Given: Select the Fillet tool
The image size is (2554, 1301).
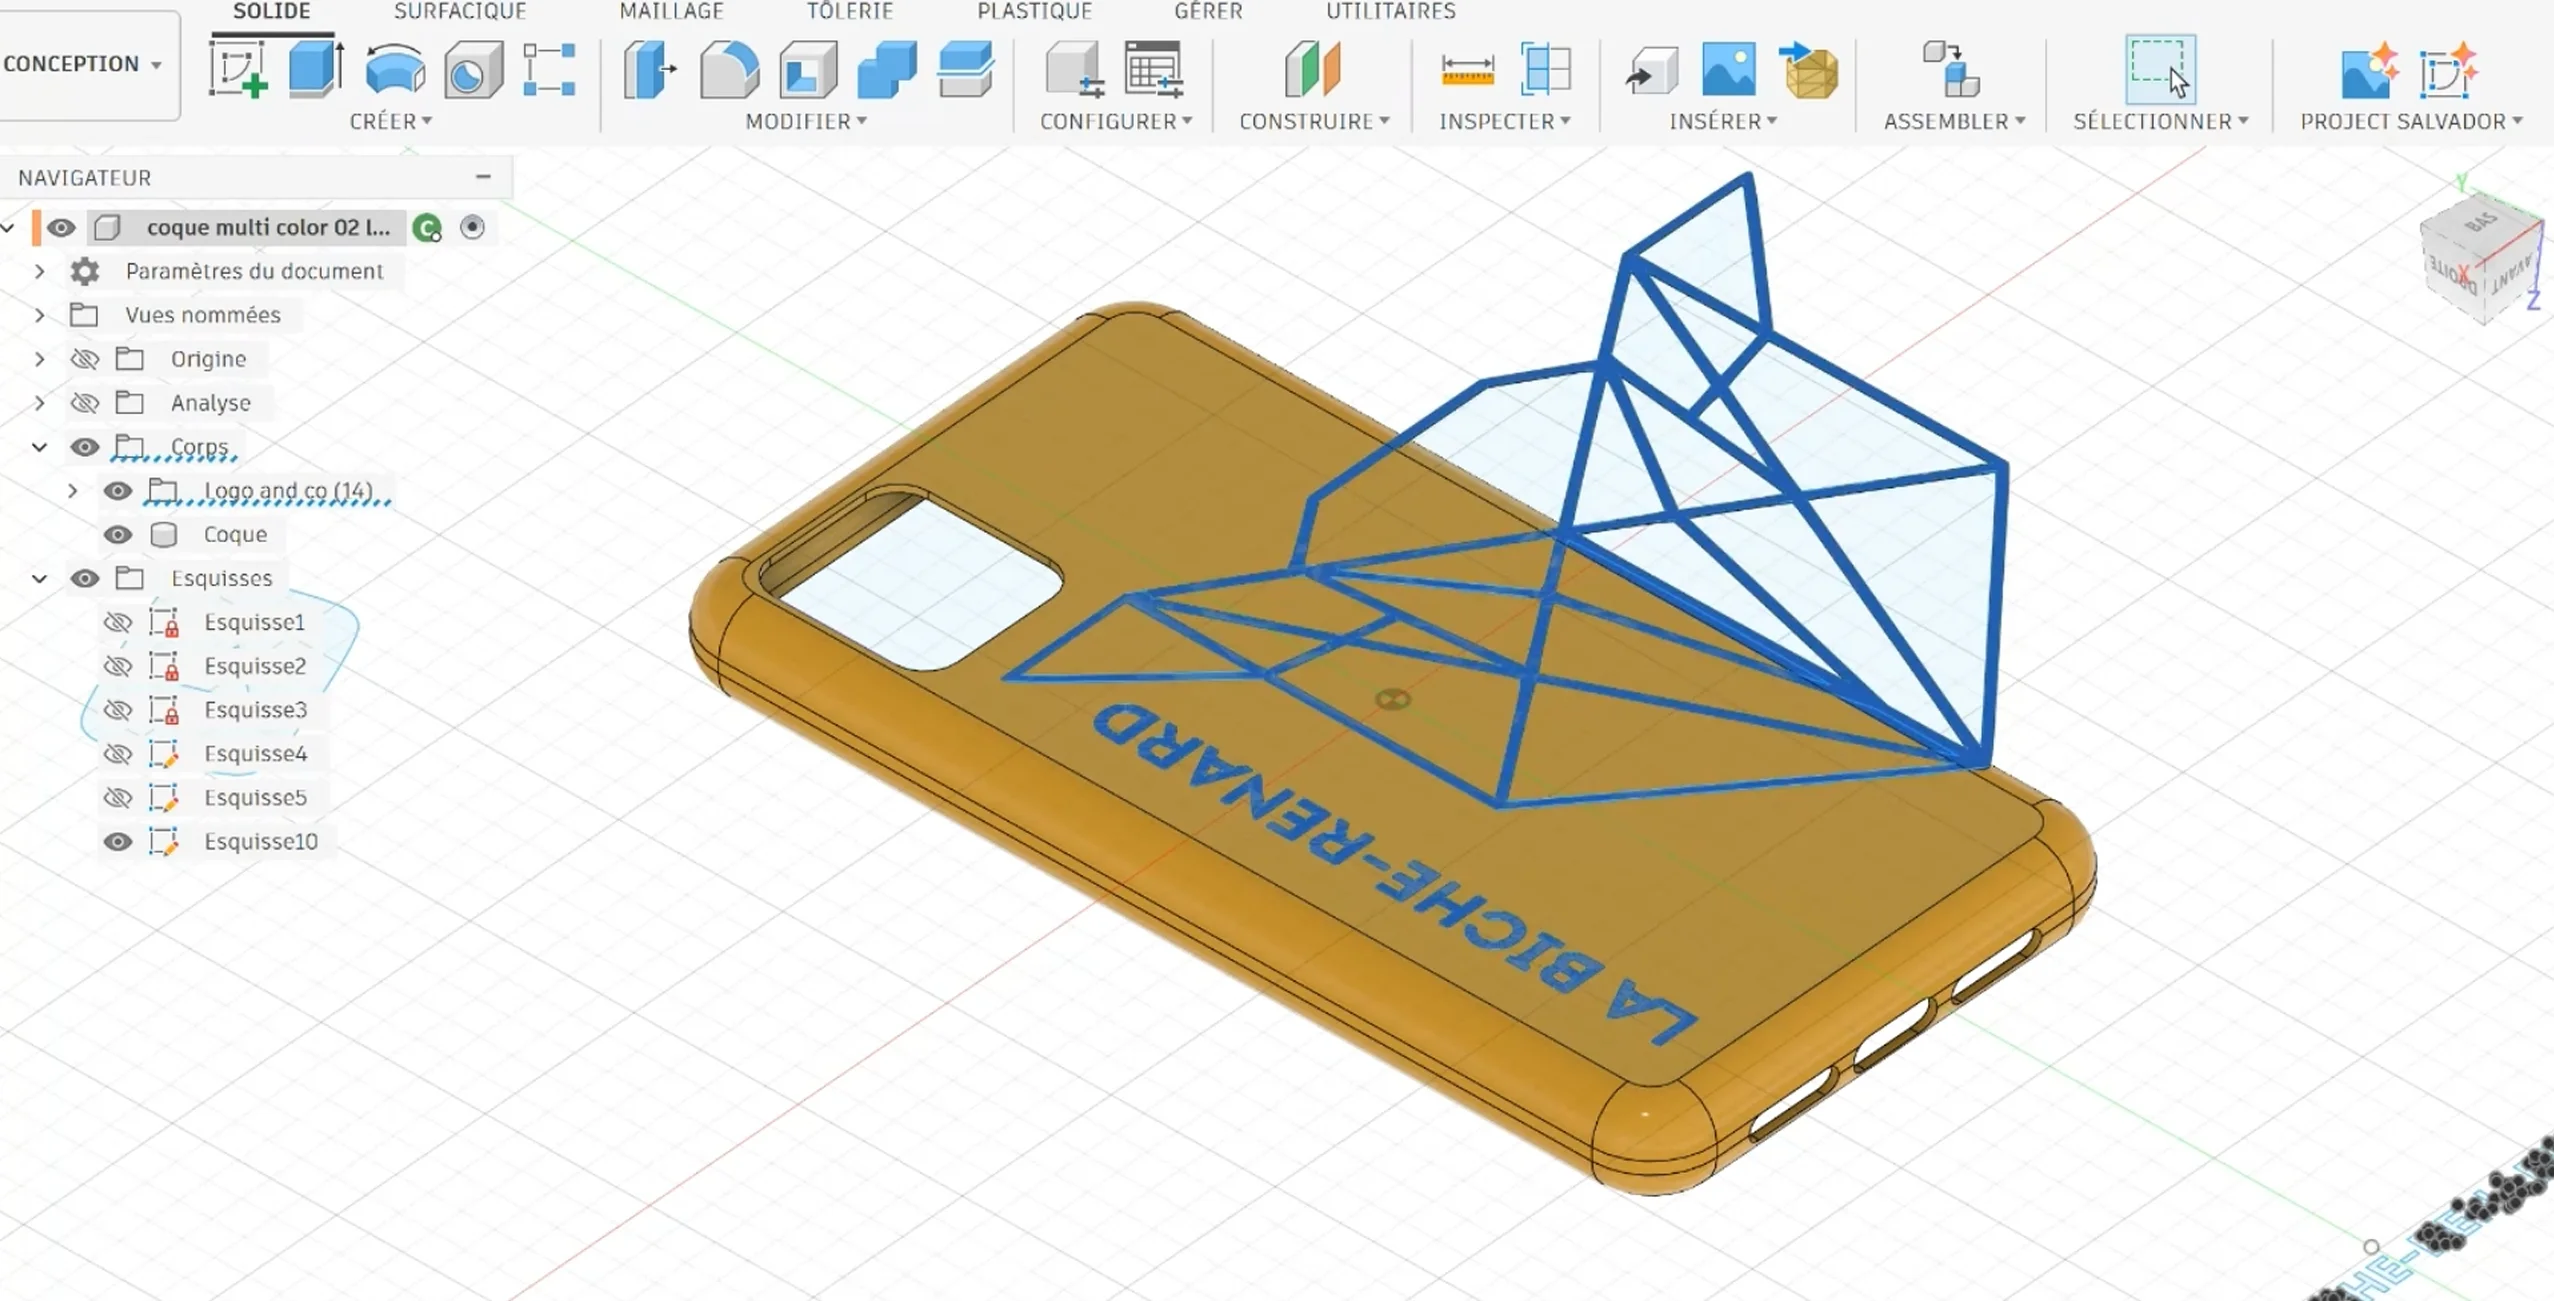Looking at the screenshot, I should [729, 70].
